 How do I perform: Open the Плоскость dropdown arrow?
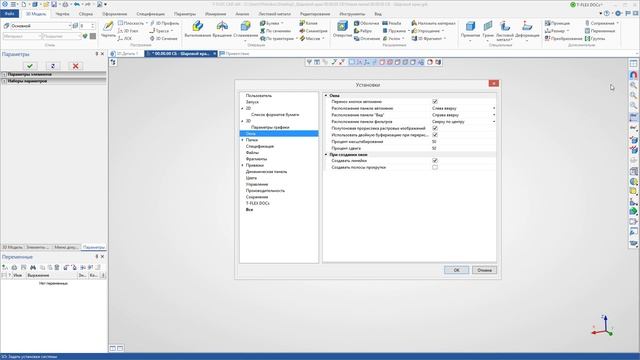coord(147,23)
